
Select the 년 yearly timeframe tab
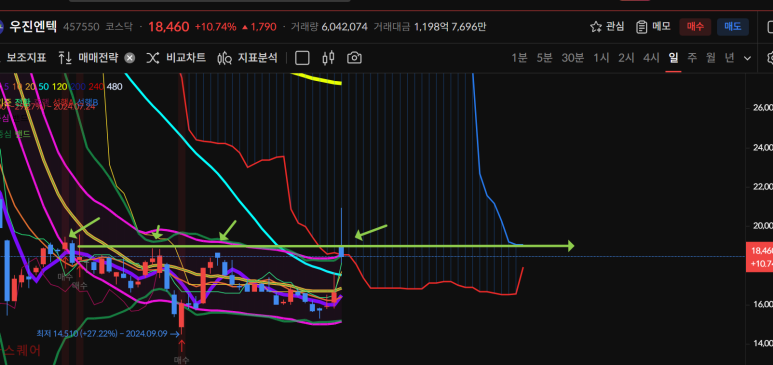point(729,58)
